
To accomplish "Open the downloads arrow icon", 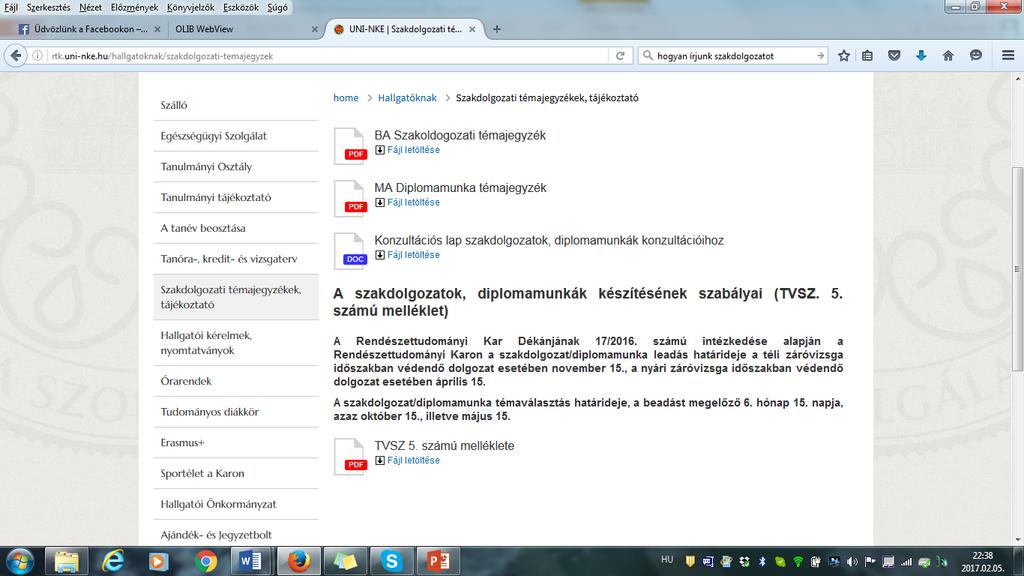I will coord(921,56).
